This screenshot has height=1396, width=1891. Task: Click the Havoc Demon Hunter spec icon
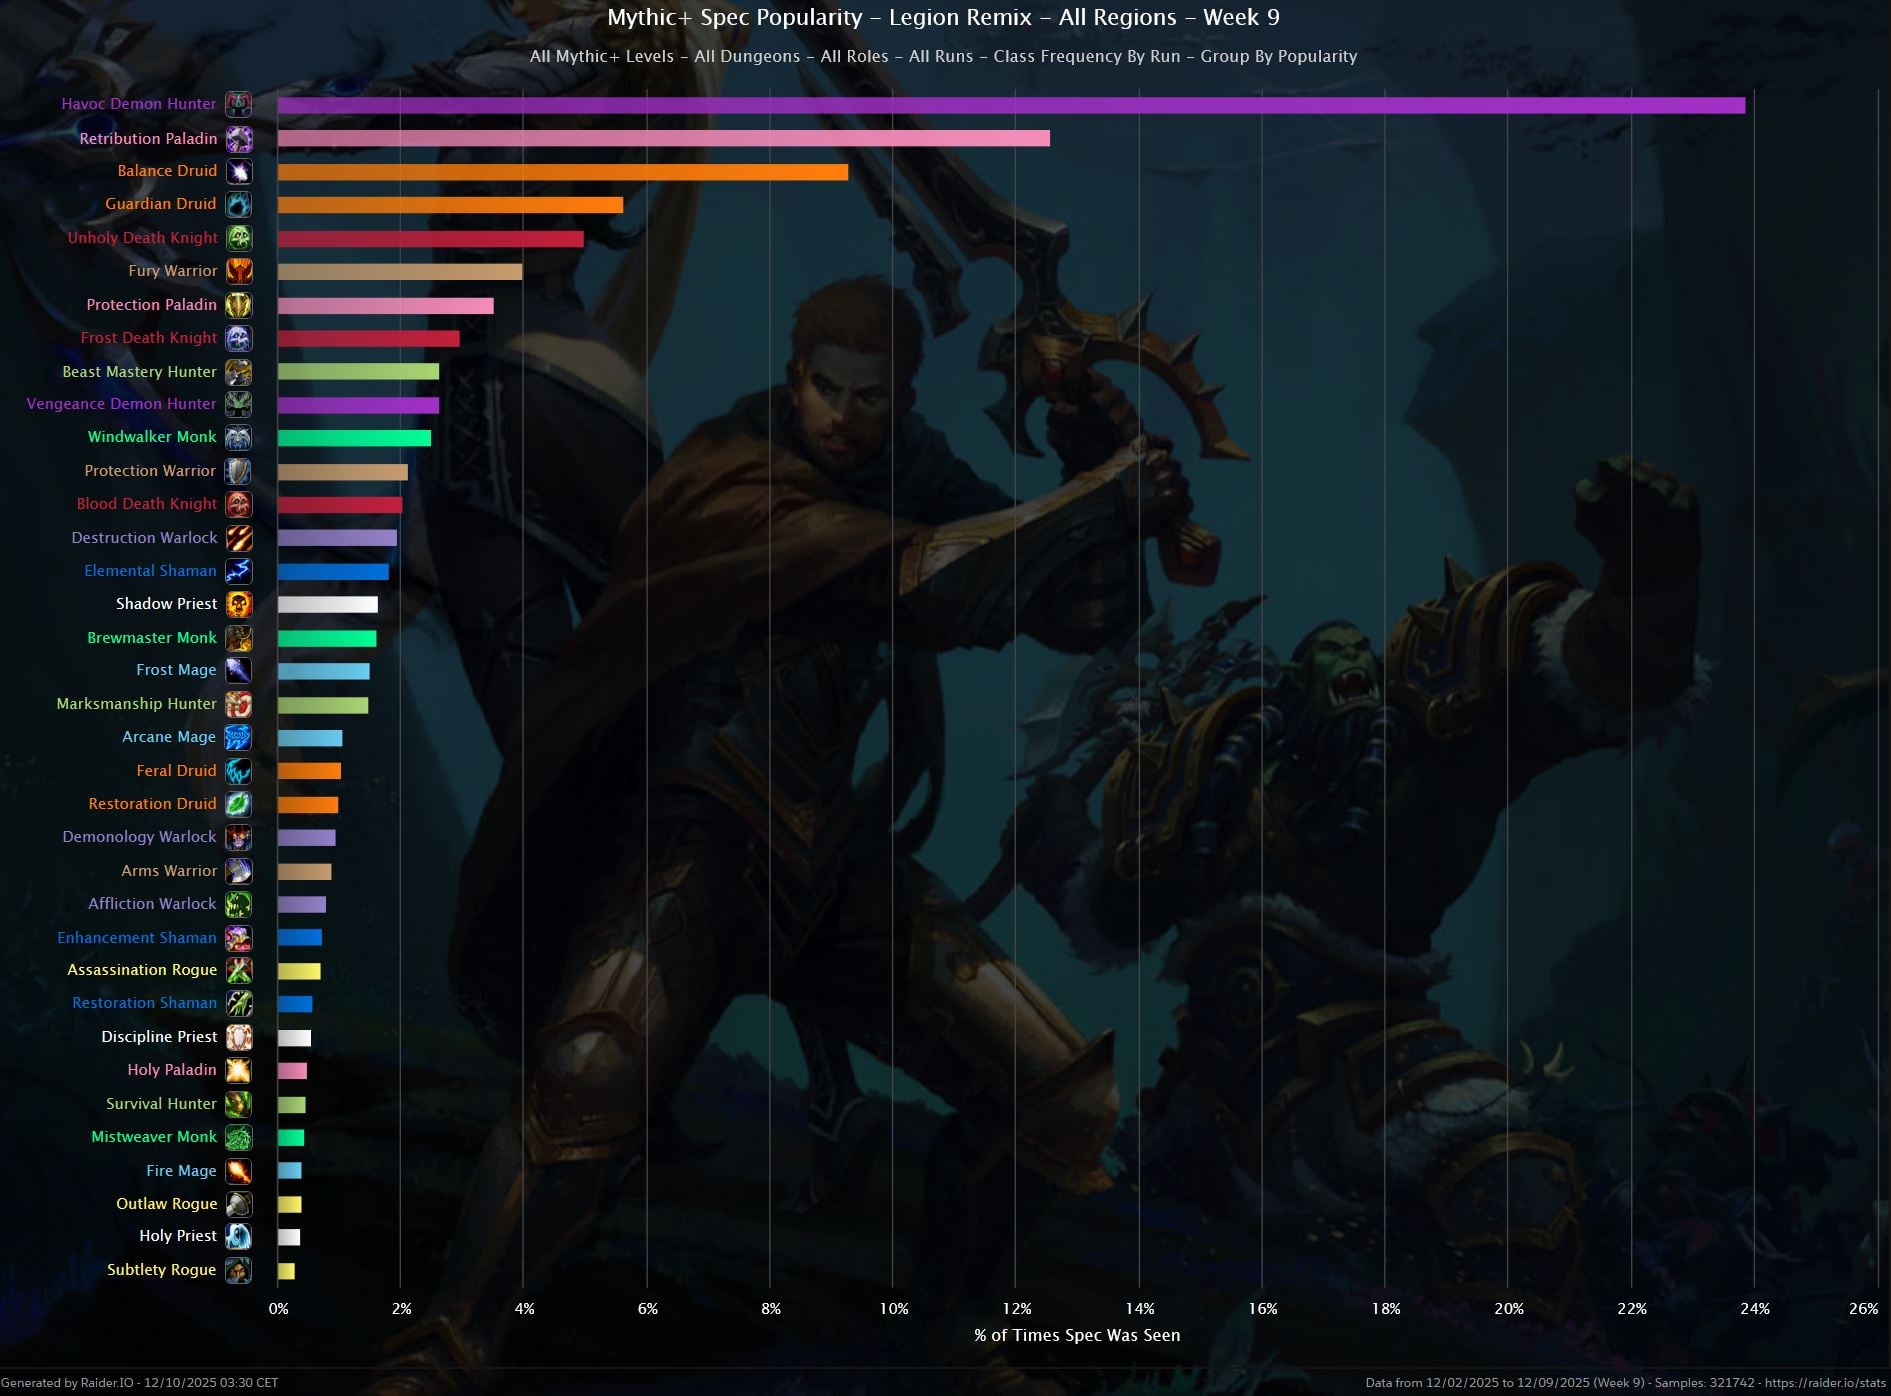238,104
